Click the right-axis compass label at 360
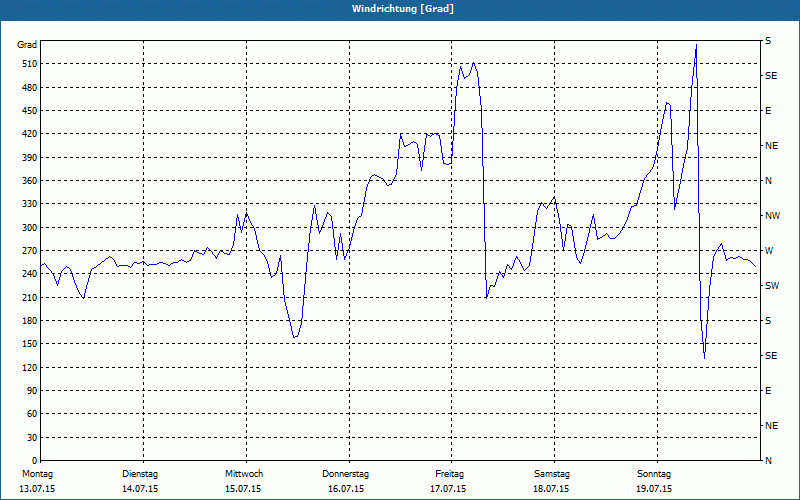800x500 pixels. coord(768,181)
